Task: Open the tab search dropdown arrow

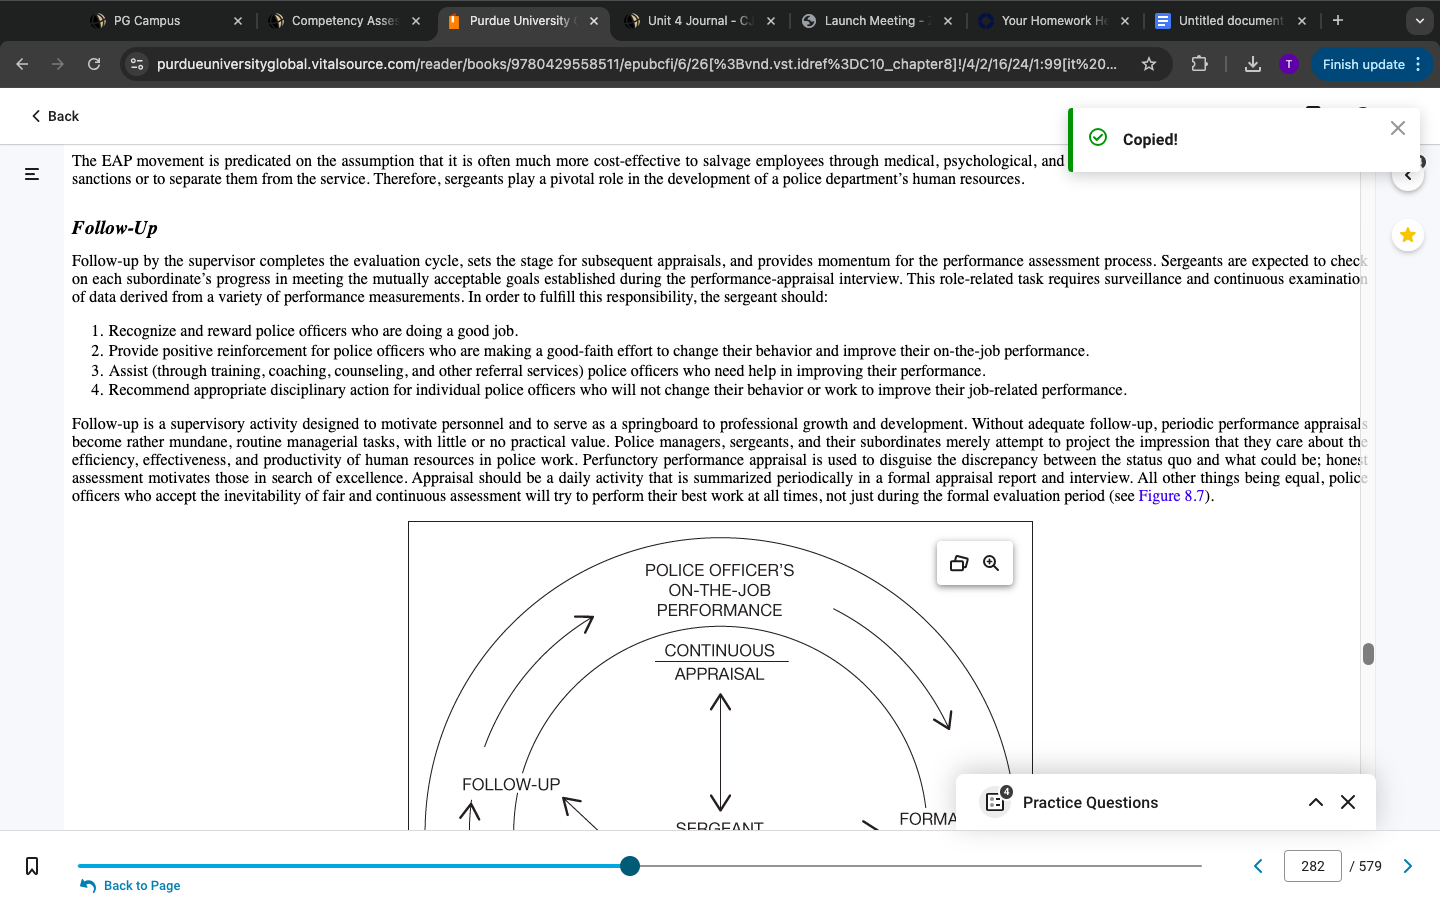Action: click(x=1419, y=20)
